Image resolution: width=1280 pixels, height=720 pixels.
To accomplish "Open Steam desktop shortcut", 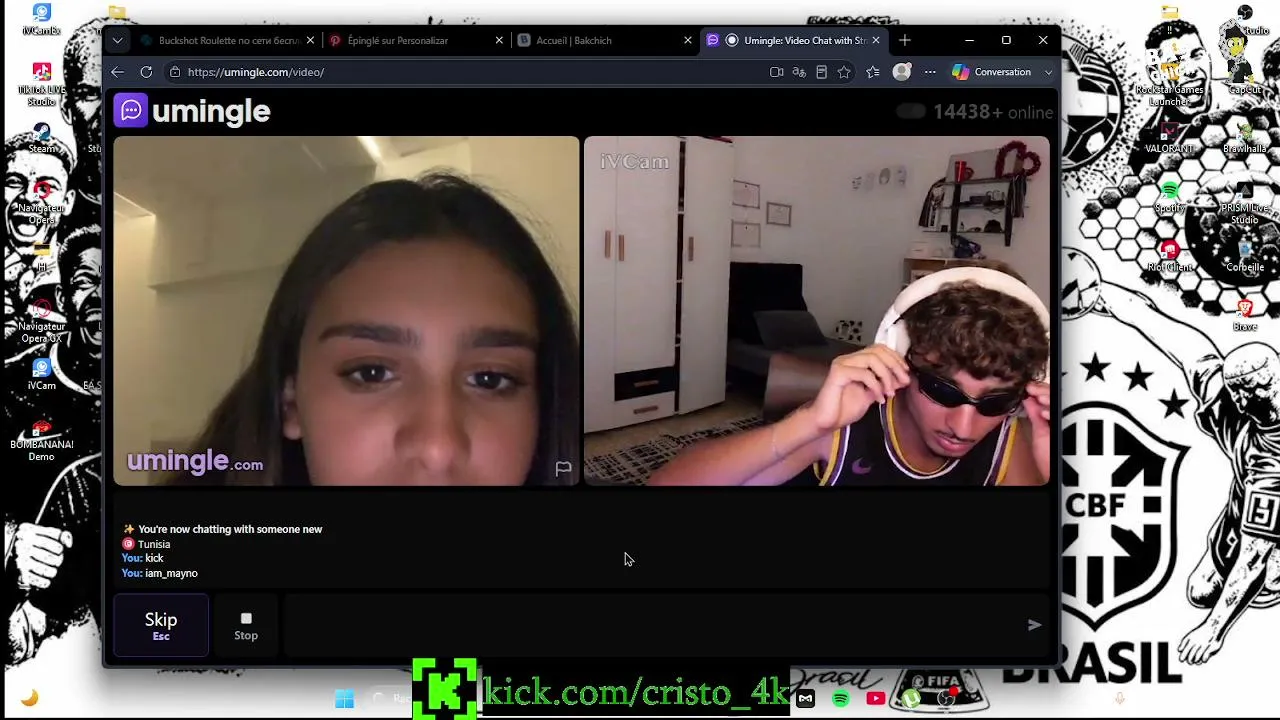I will 42,138.
